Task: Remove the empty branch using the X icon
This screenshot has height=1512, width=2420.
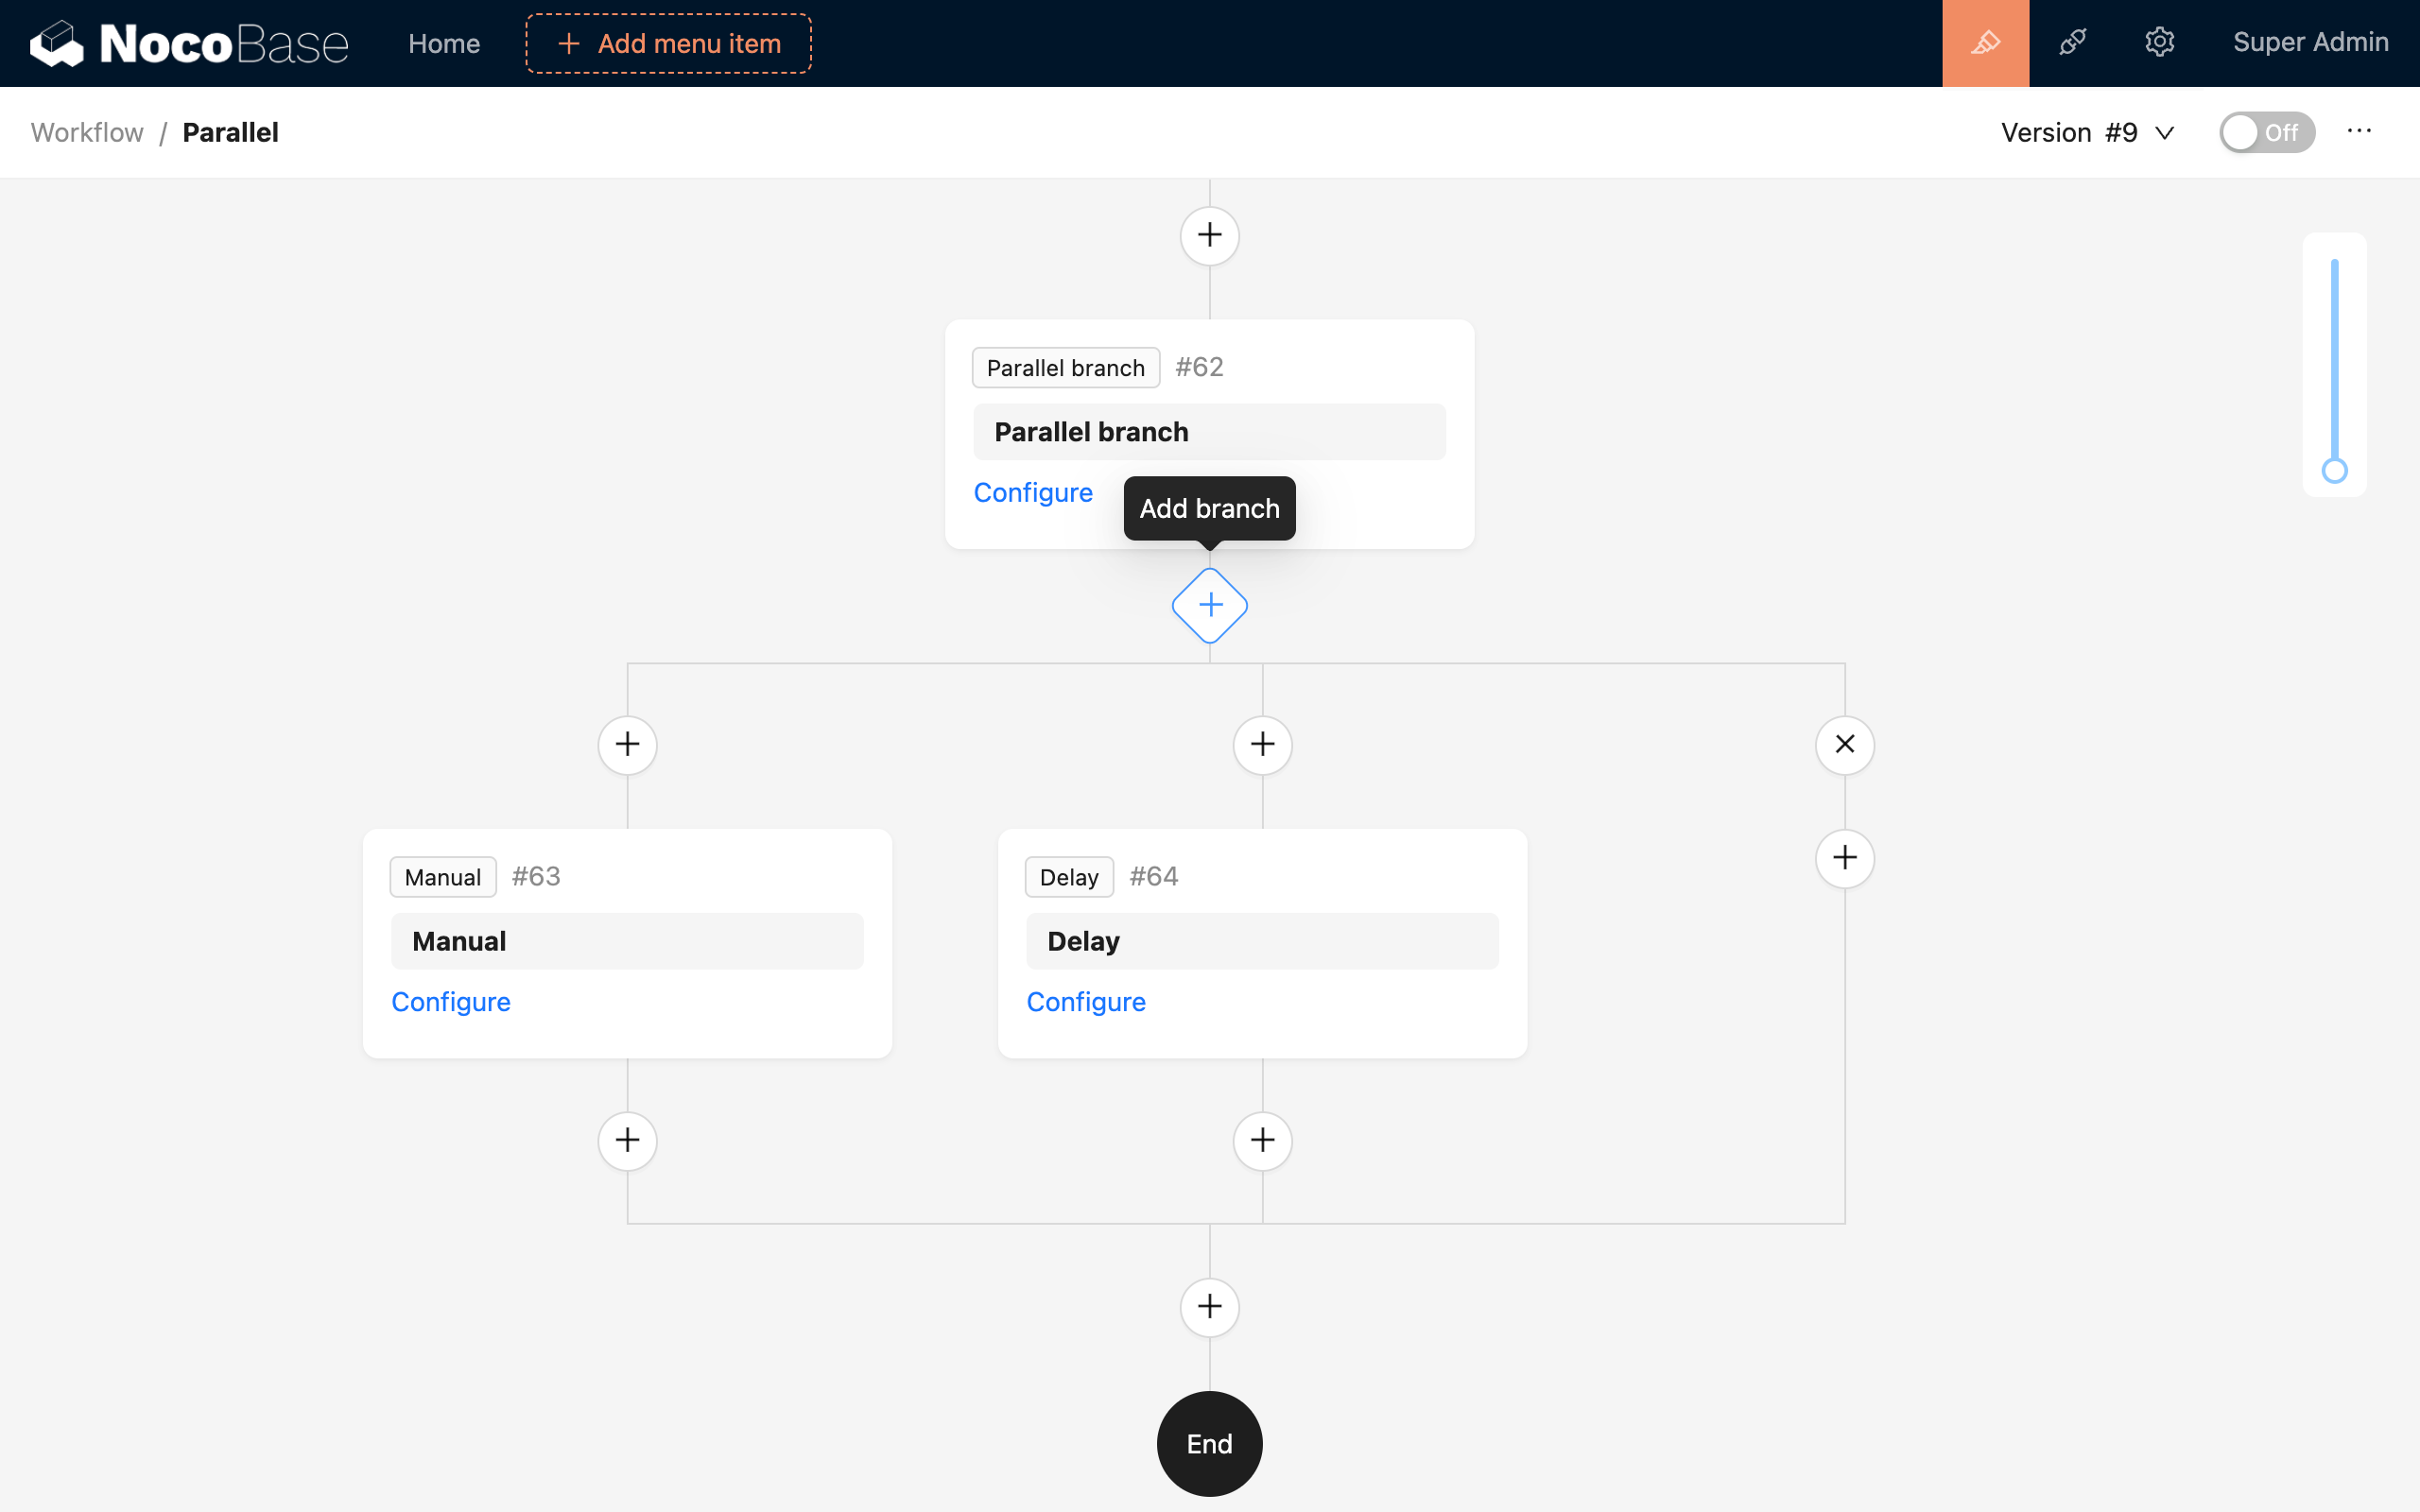Action: coord(1844,744)
